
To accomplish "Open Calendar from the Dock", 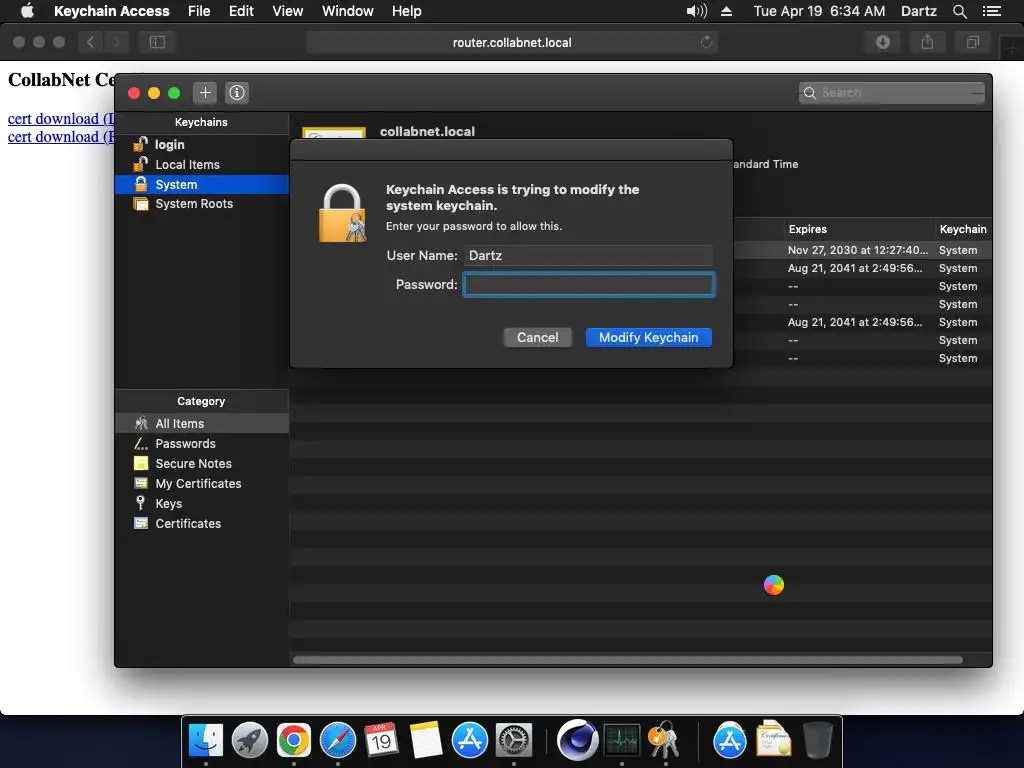I will point(381,741).
